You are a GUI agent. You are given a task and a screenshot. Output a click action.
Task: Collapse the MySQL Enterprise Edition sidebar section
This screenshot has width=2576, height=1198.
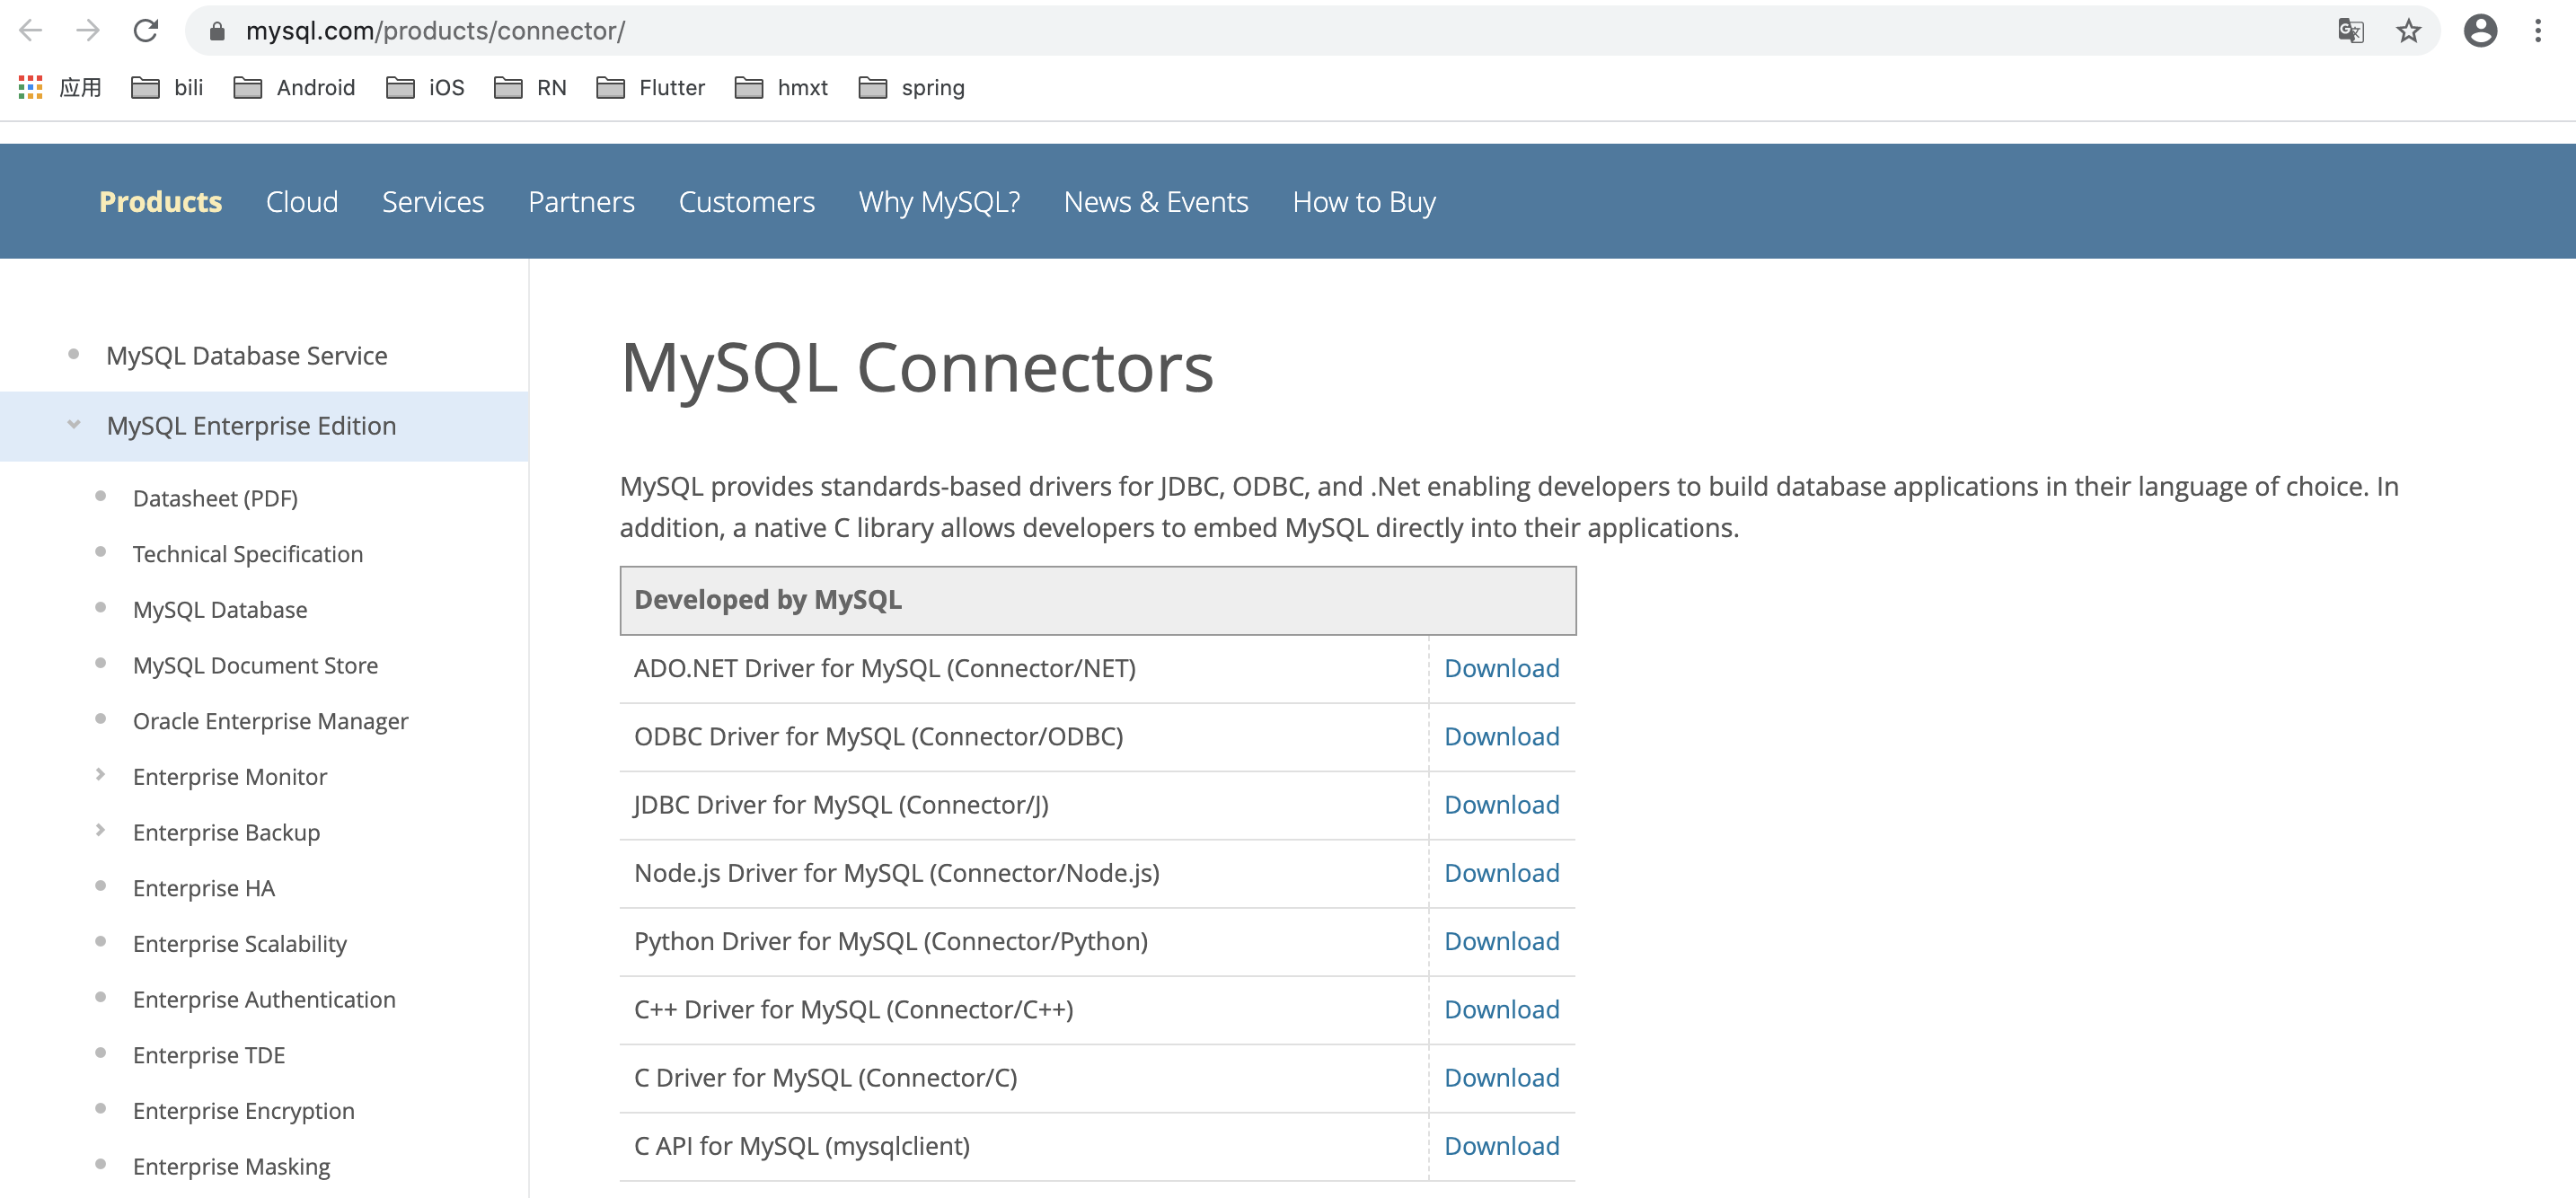coord(74,425)
